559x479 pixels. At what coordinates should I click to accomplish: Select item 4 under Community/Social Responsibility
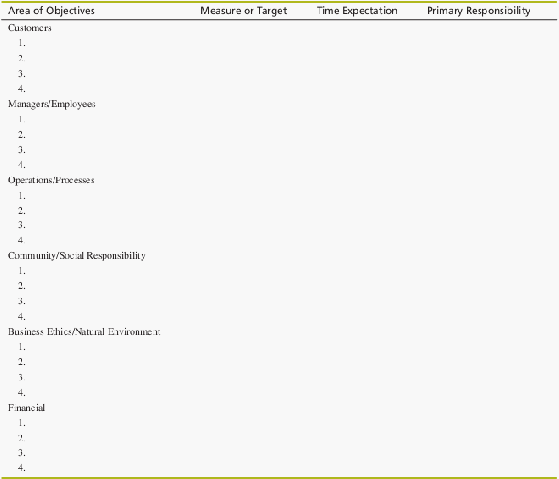(x=22, y=316)
